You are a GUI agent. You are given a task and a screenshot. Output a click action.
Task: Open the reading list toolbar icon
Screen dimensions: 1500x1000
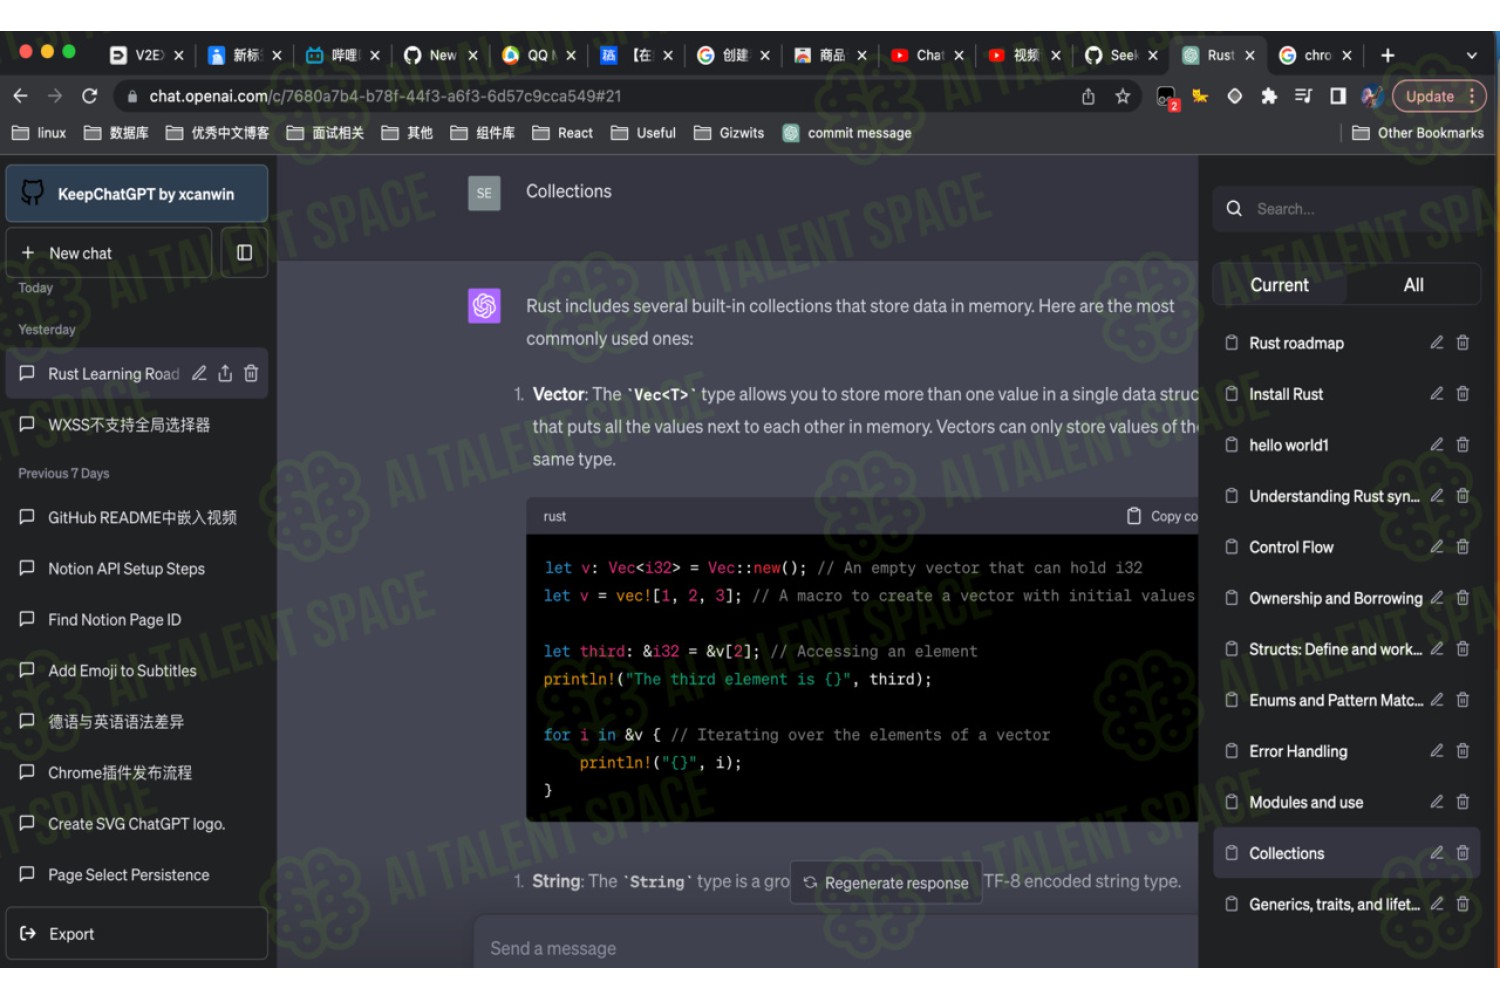tap(1303, 96)
